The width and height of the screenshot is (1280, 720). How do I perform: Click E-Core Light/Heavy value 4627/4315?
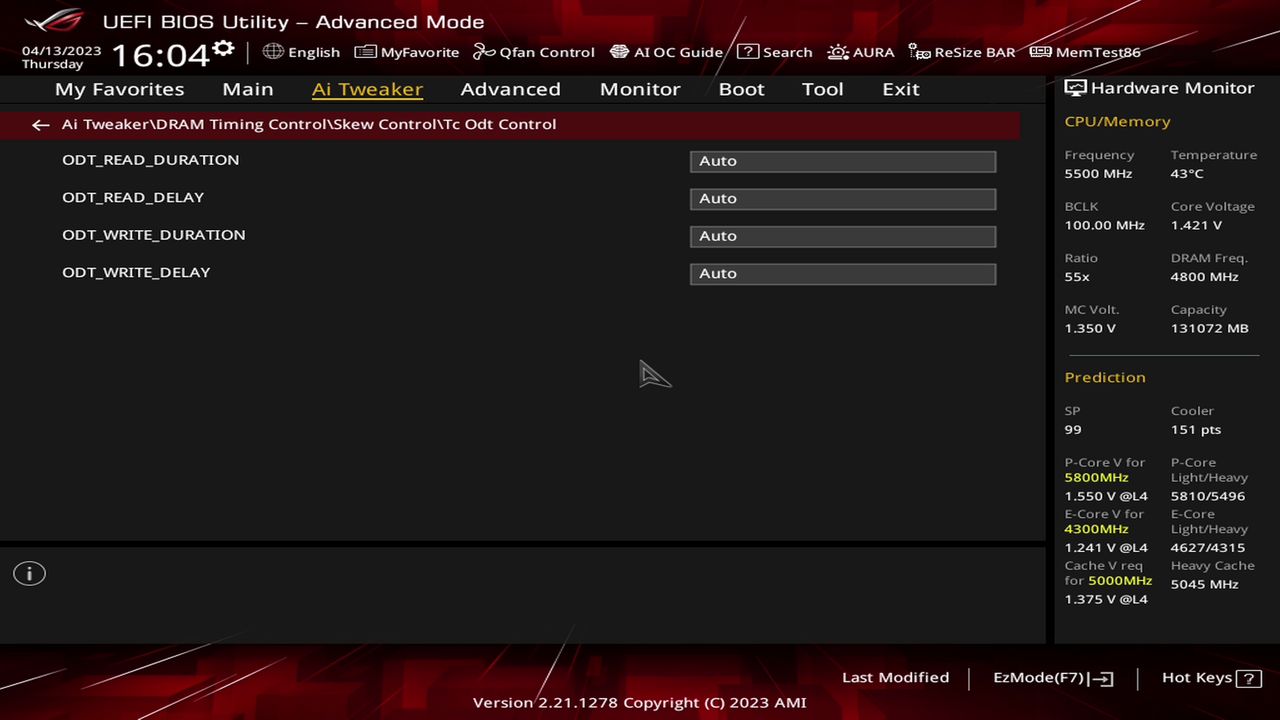tap(1208, 548)
